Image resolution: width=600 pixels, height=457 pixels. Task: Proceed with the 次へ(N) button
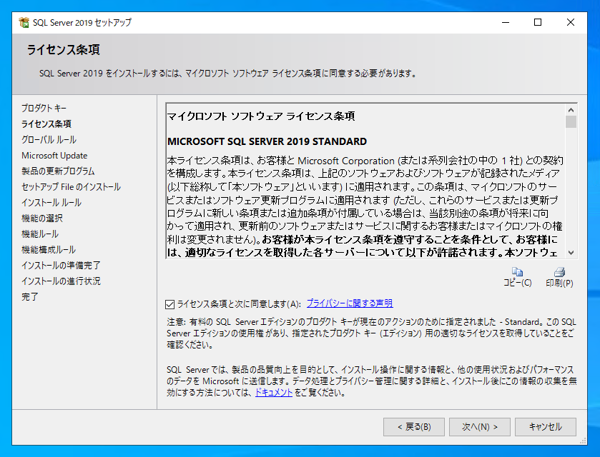[x=479, y=427]
